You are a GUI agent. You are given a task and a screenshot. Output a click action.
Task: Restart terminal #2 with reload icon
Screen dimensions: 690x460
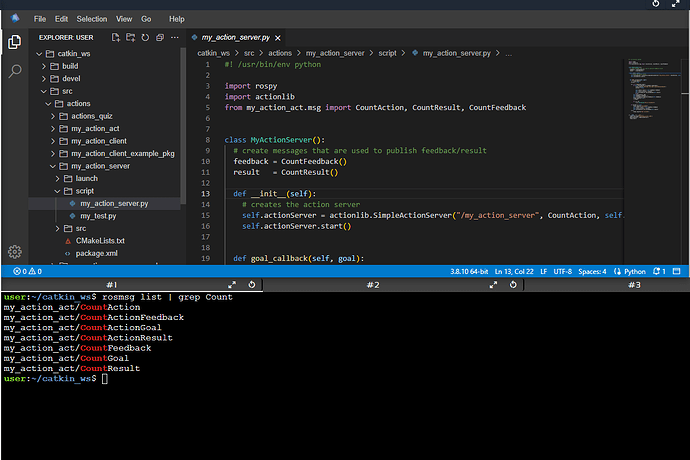click(513, 285)
